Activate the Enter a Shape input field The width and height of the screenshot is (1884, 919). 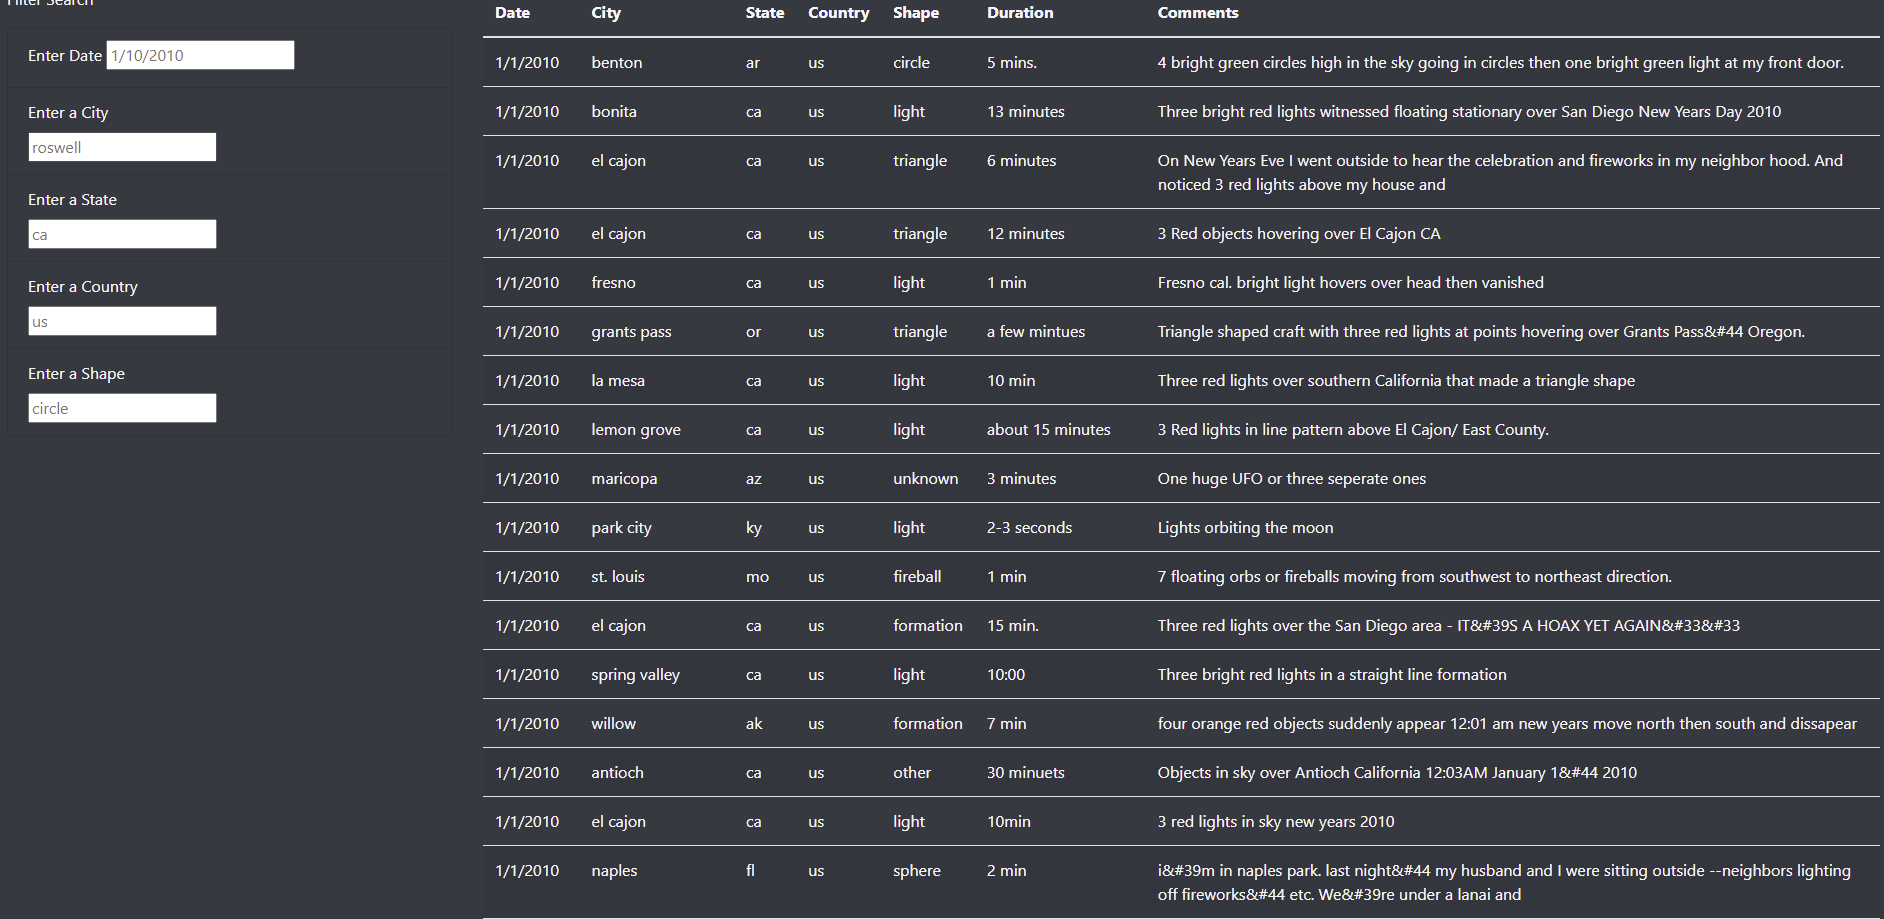122,408
